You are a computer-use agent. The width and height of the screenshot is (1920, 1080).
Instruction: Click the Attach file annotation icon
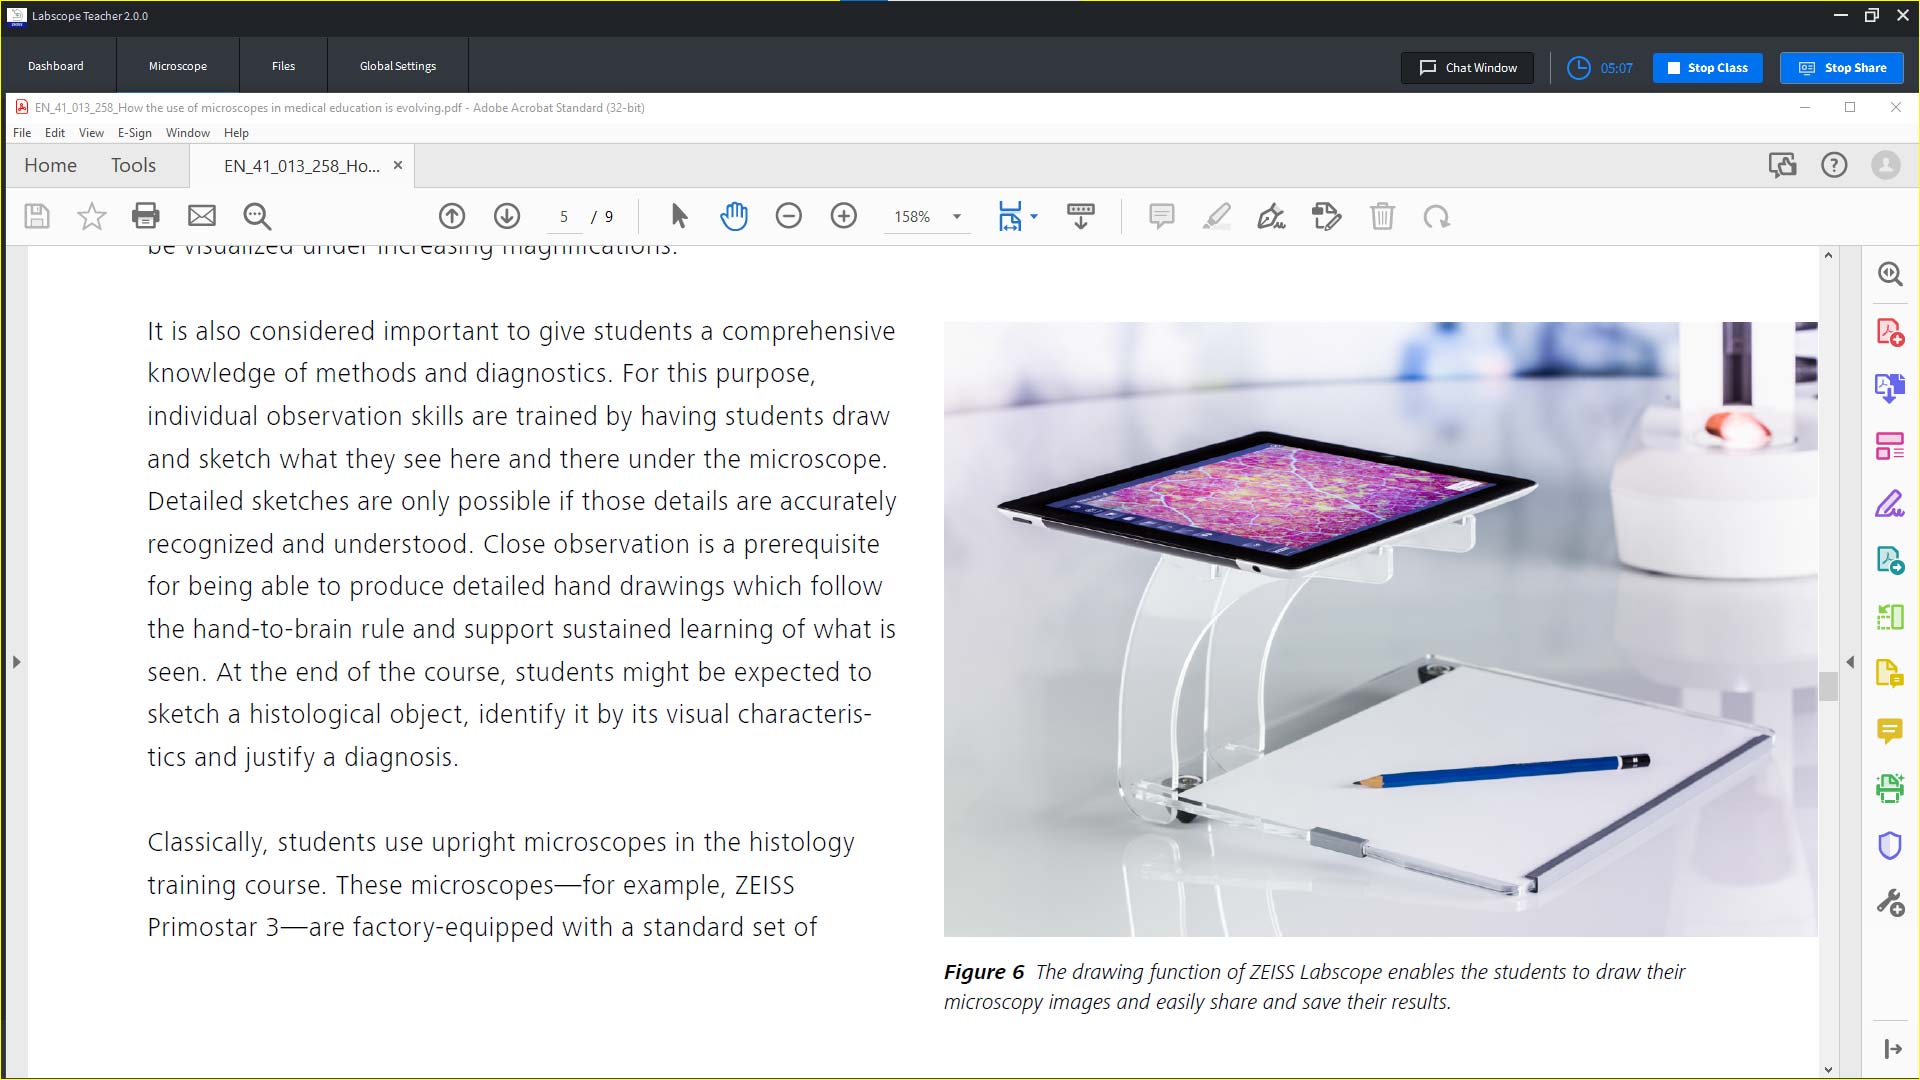click(x=1325, y=215)
